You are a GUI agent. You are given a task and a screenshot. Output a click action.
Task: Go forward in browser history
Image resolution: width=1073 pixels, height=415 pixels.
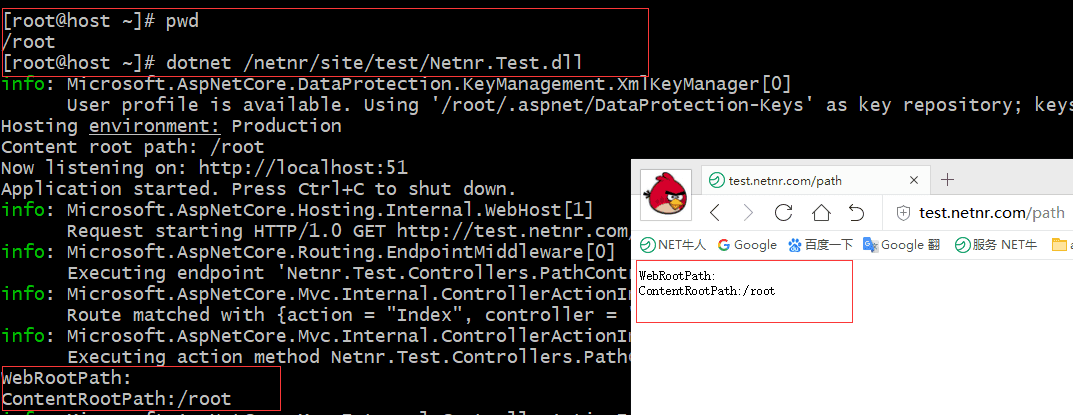pos(748,212)
